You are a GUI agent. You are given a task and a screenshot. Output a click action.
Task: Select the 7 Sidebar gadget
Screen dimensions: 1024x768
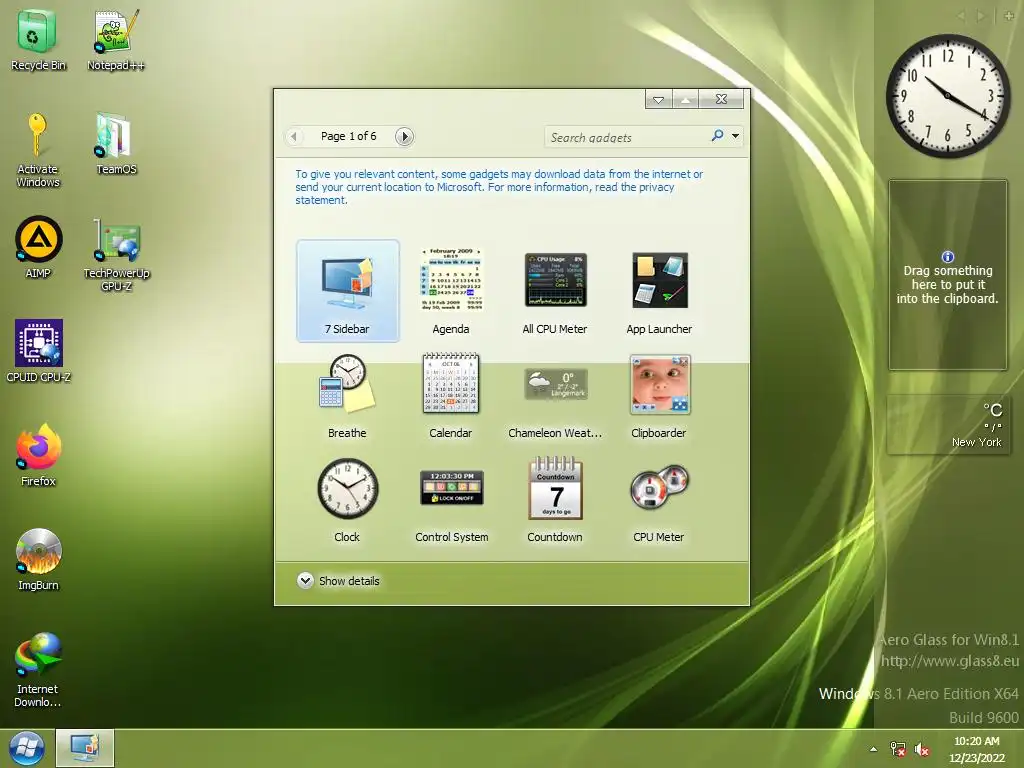pyautogui.click(x=347, y=291)
